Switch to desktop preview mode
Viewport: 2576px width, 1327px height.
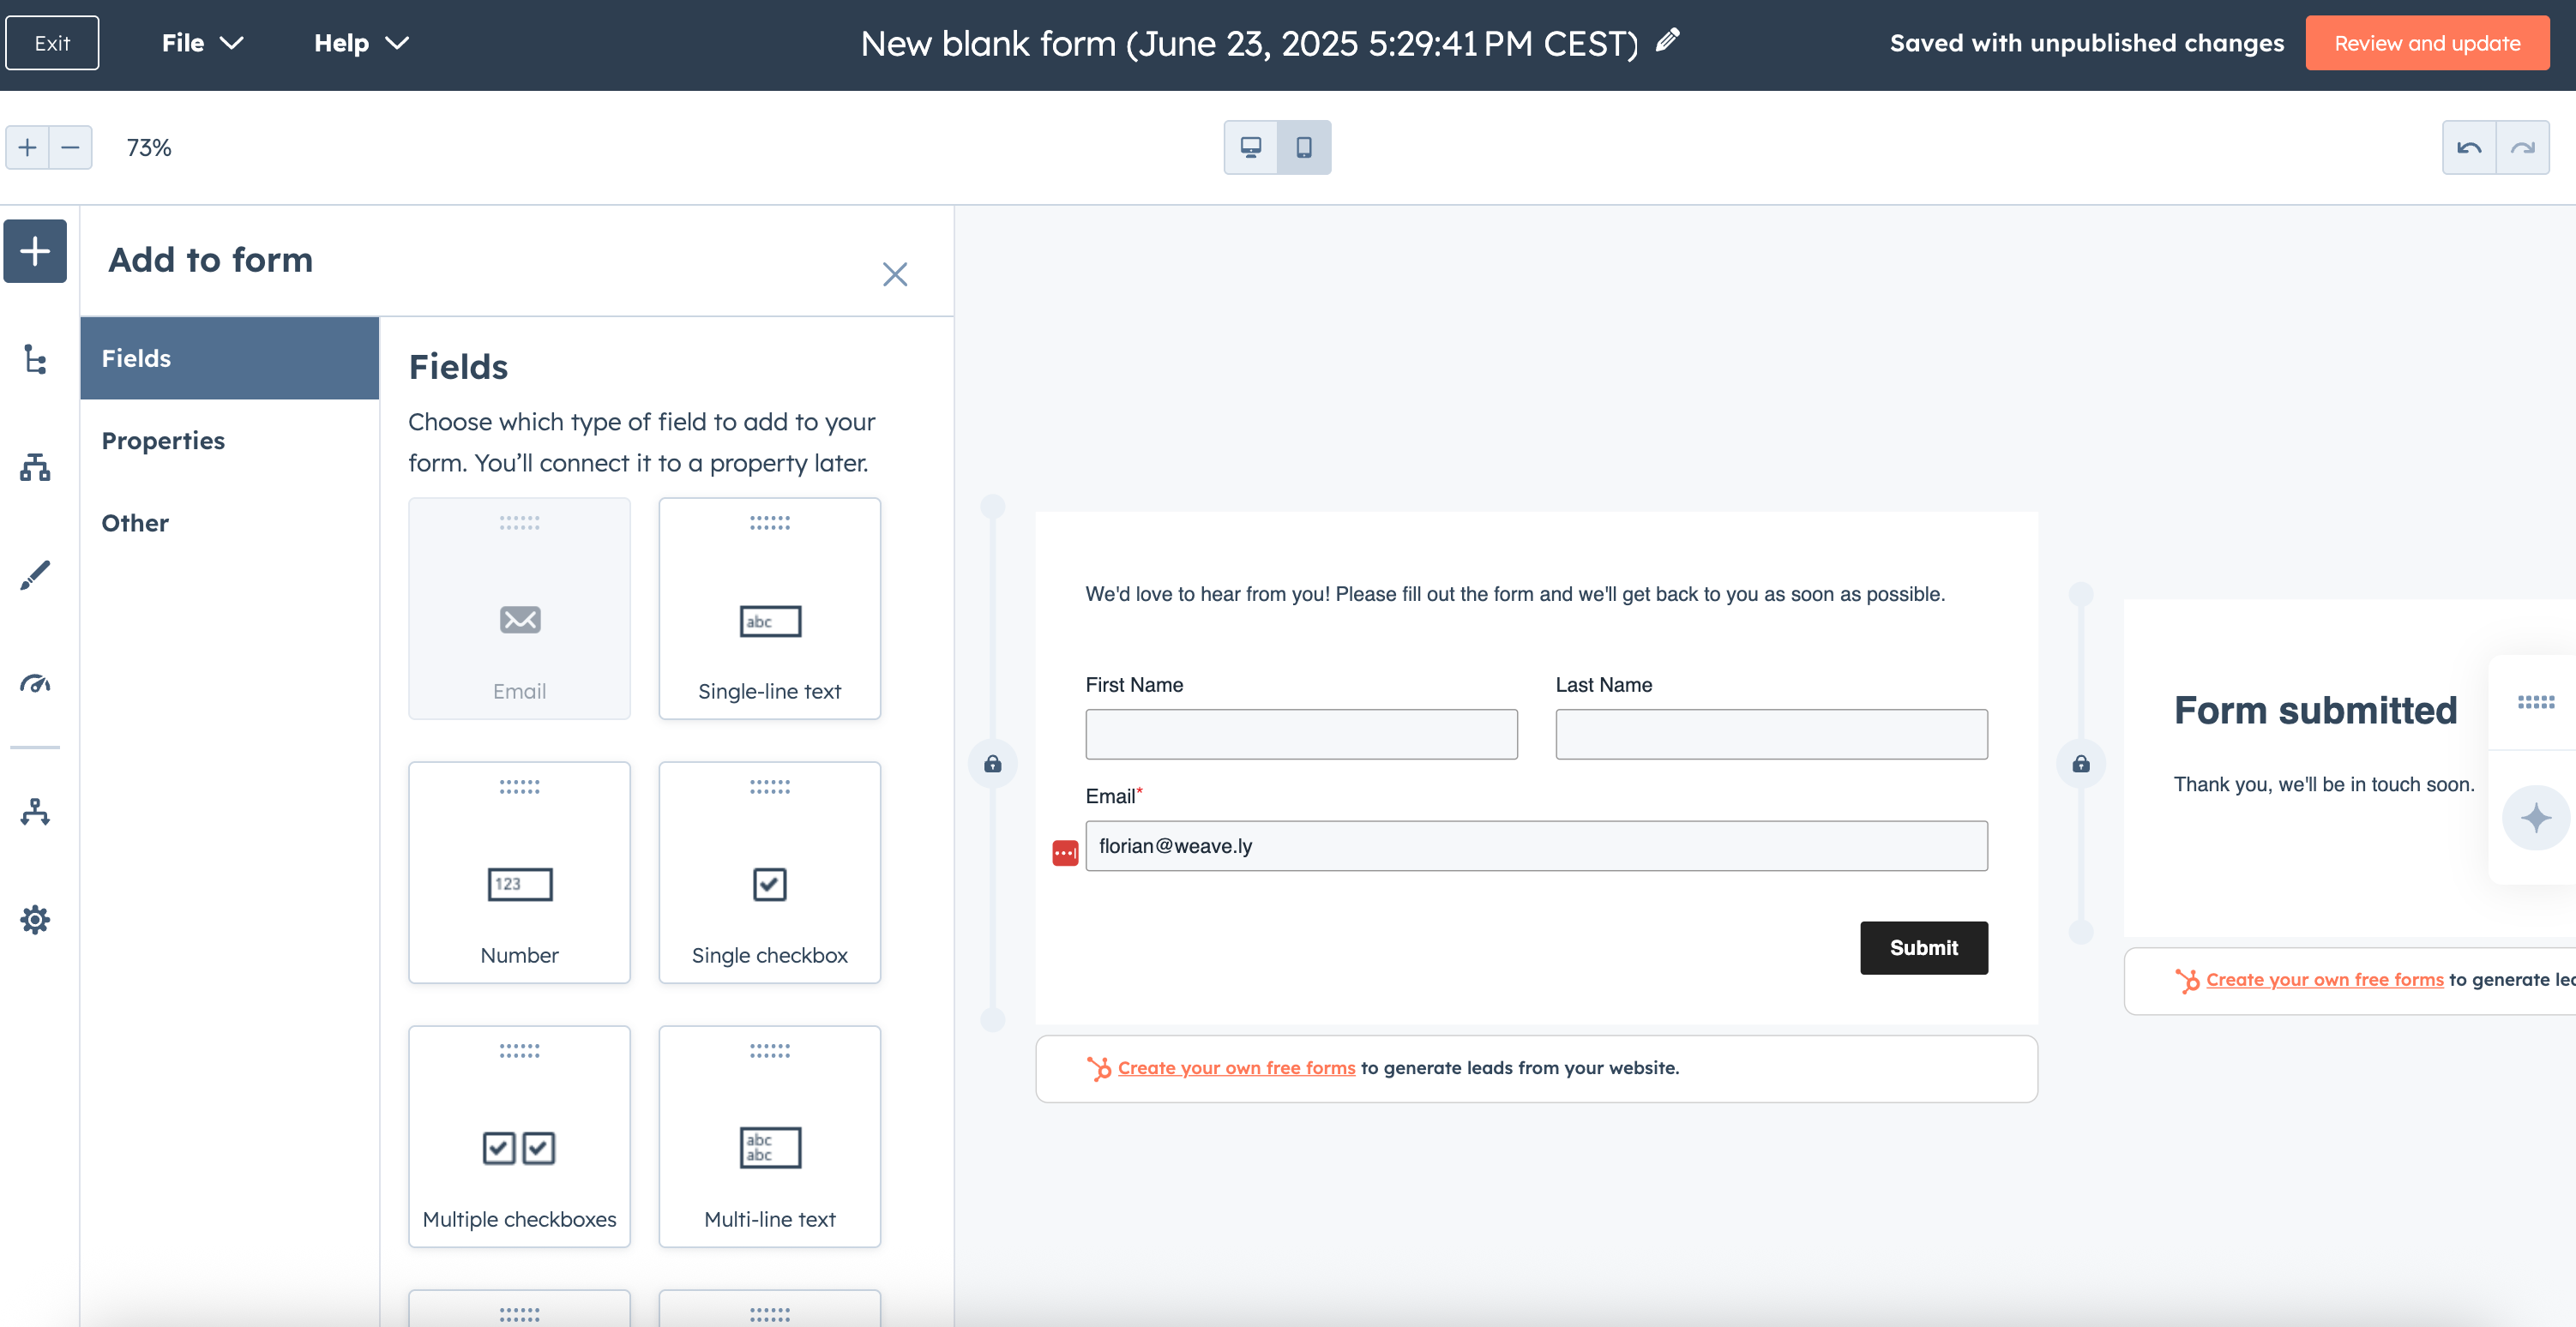(1251, 148)
